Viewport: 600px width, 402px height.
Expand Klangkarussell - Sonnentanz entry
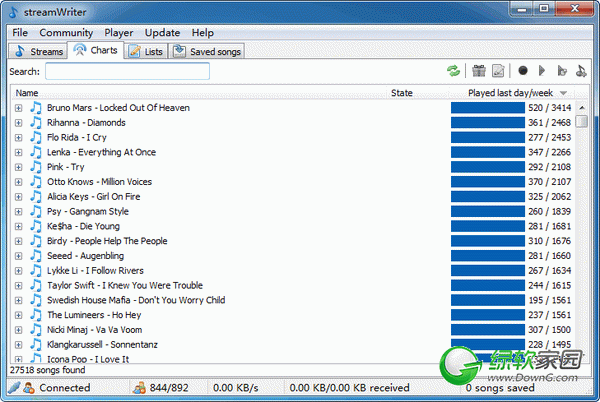tap(18, 345)
